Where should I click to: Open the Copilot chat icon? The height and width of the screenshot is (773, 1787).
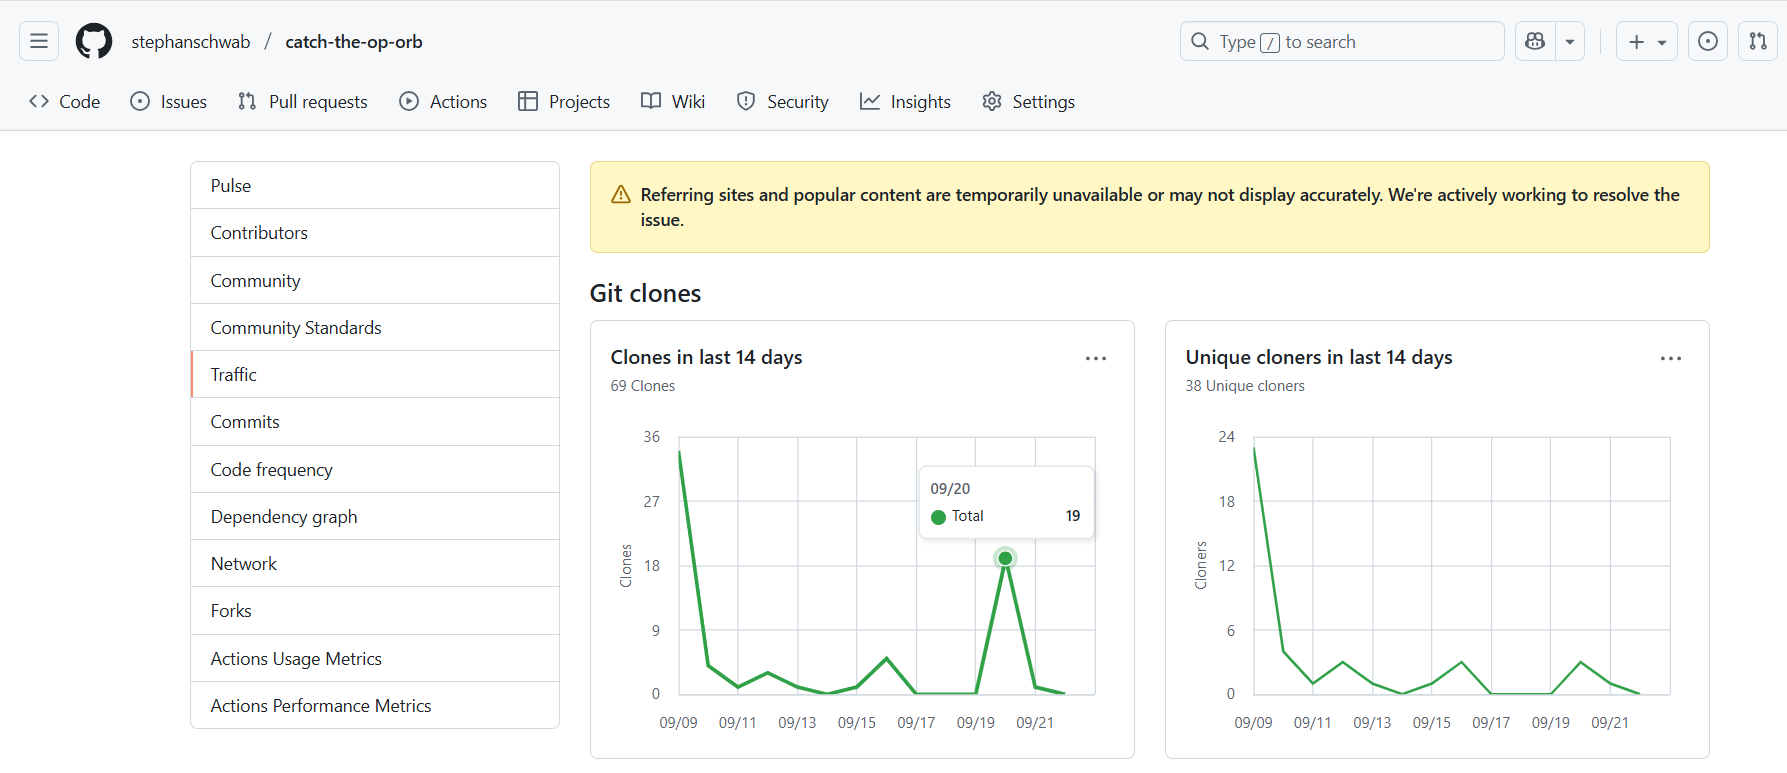point(1535,41)
